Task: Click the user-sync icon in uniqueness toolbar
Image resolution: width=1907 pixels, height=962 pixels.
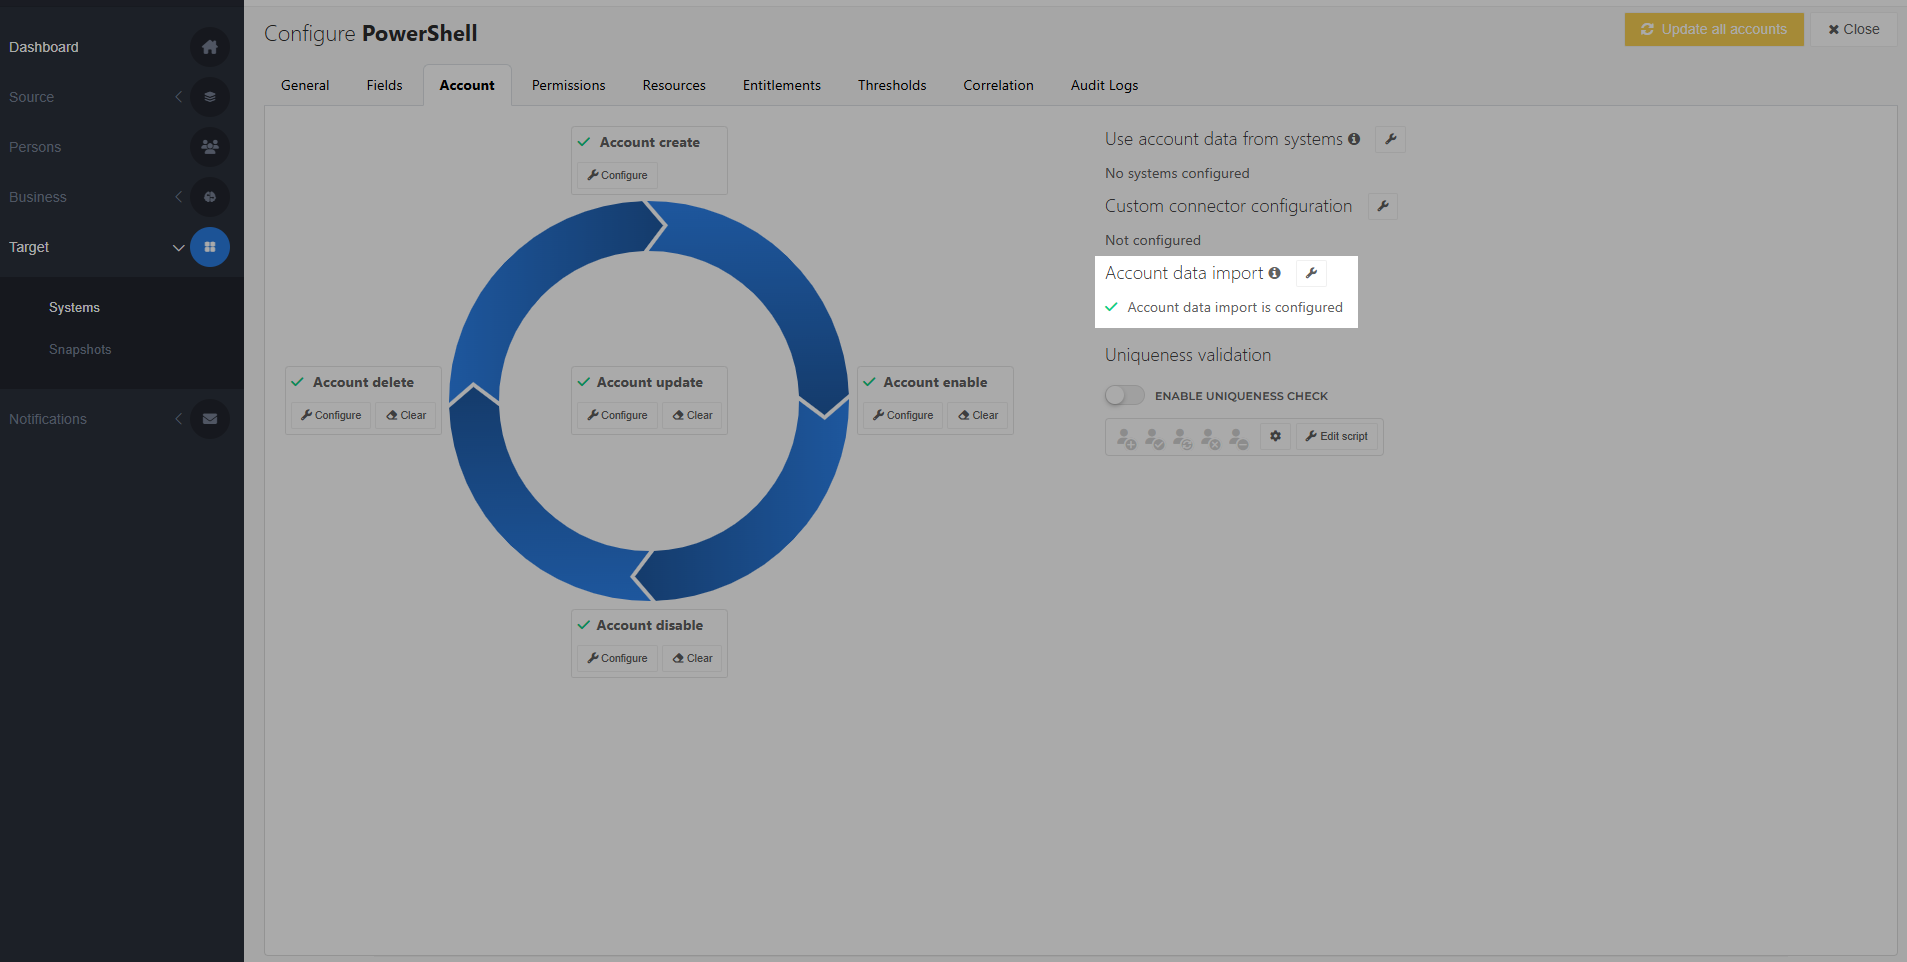Action: pos(1183,438)
